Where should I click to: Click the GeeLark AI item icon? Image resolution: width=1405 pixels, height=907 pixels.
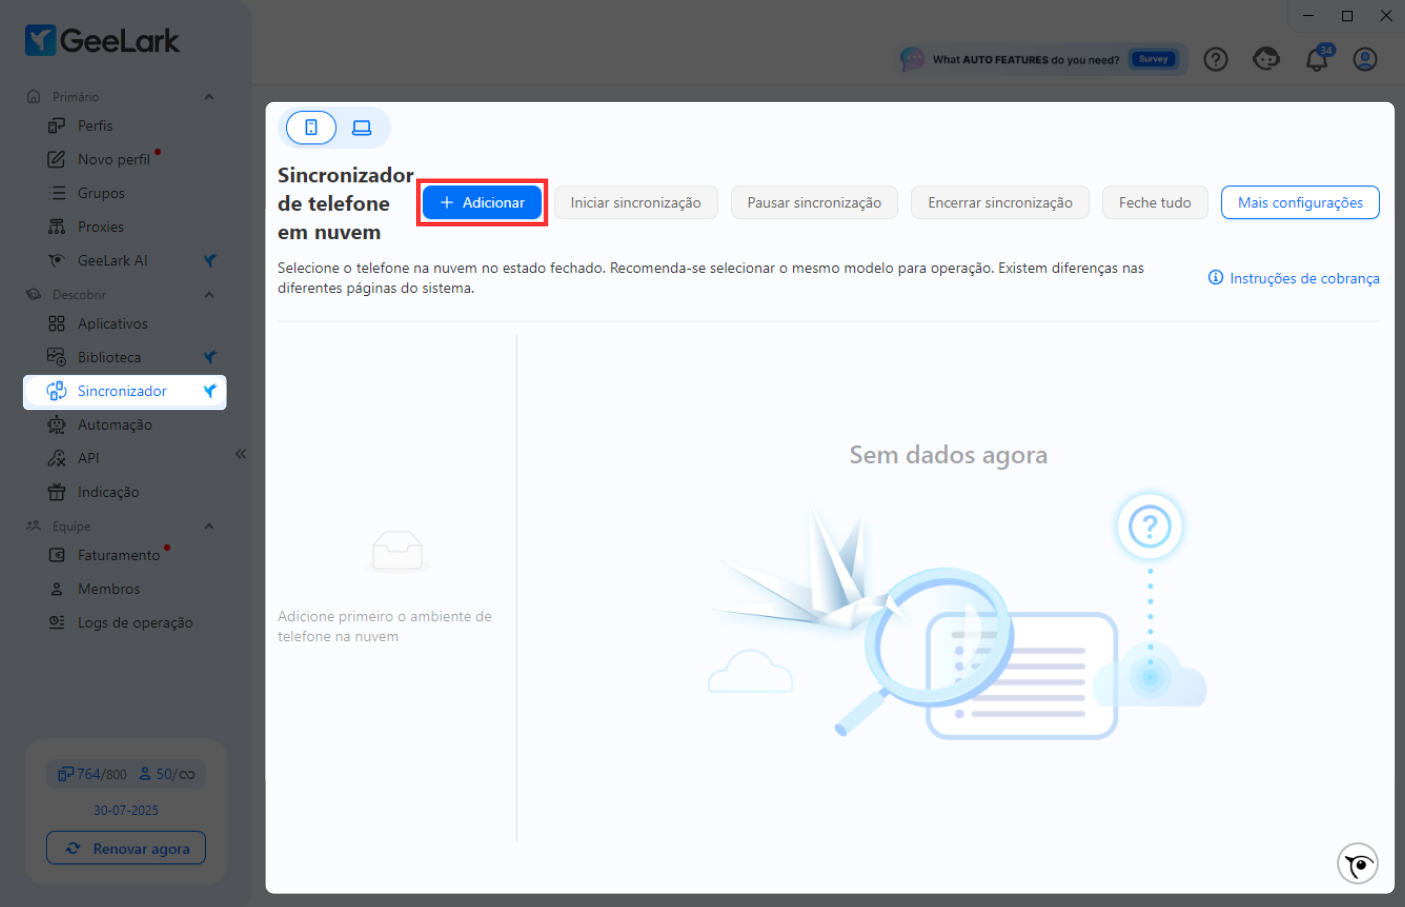coord(57,260)
